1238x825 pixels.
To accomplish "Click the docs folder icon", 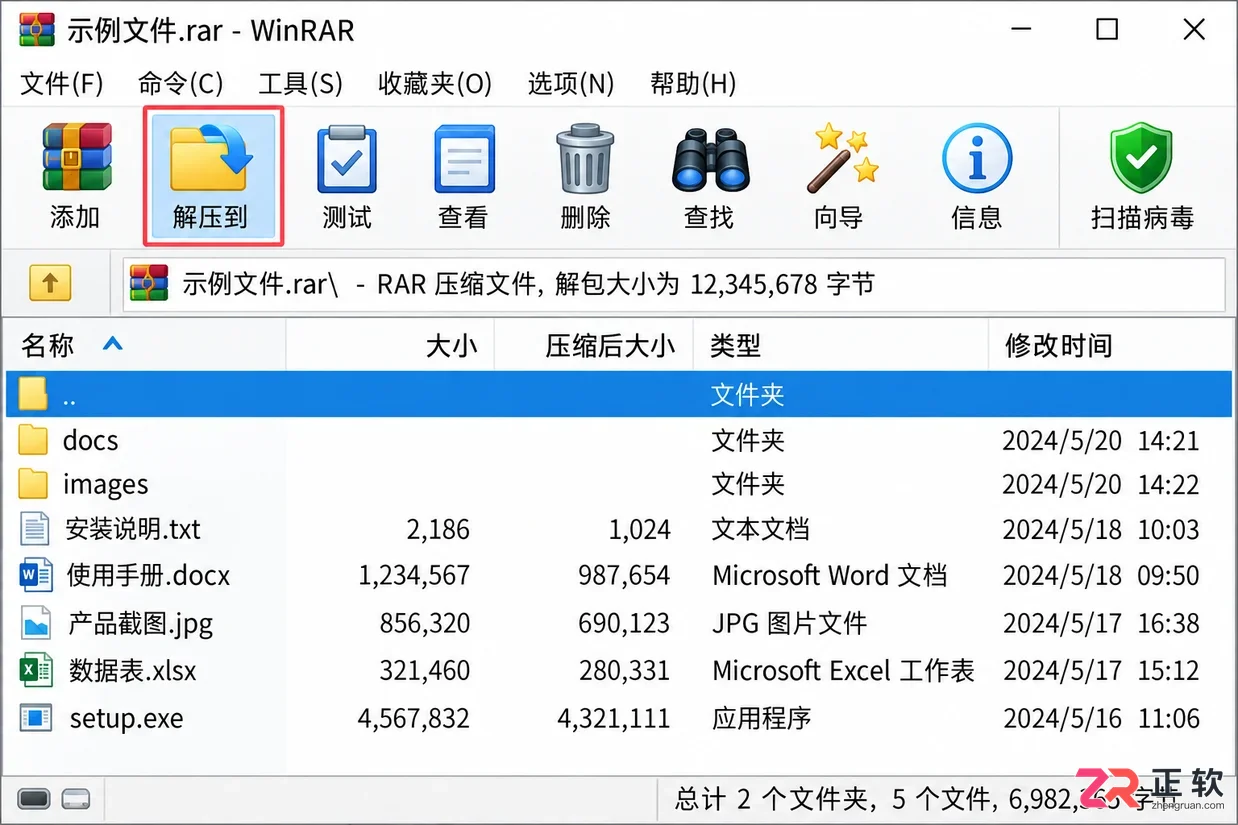I will [34, 439].
